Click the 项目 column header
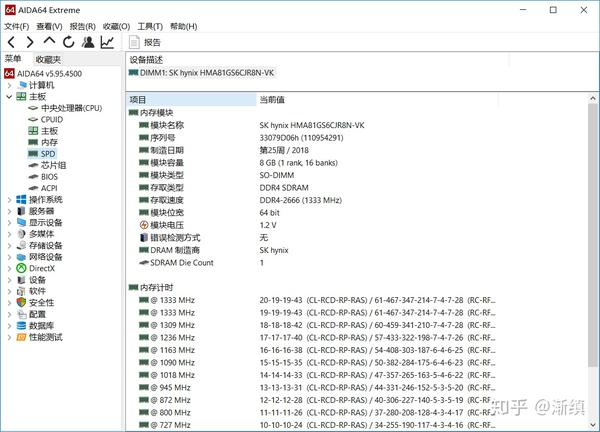The width and height of the screenshot is (600, 432). click(191, 99)
